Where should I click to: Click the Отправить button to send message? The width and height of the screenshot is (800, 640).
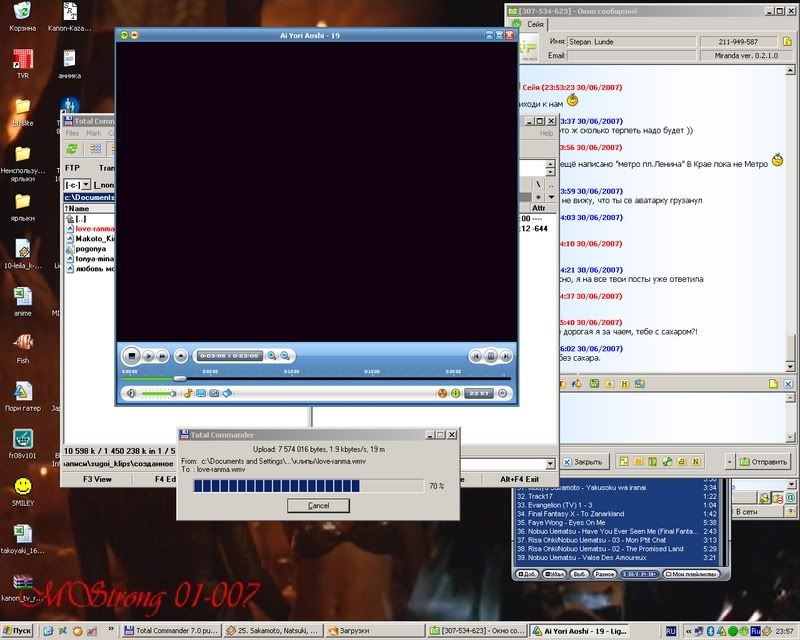(764, 462)
